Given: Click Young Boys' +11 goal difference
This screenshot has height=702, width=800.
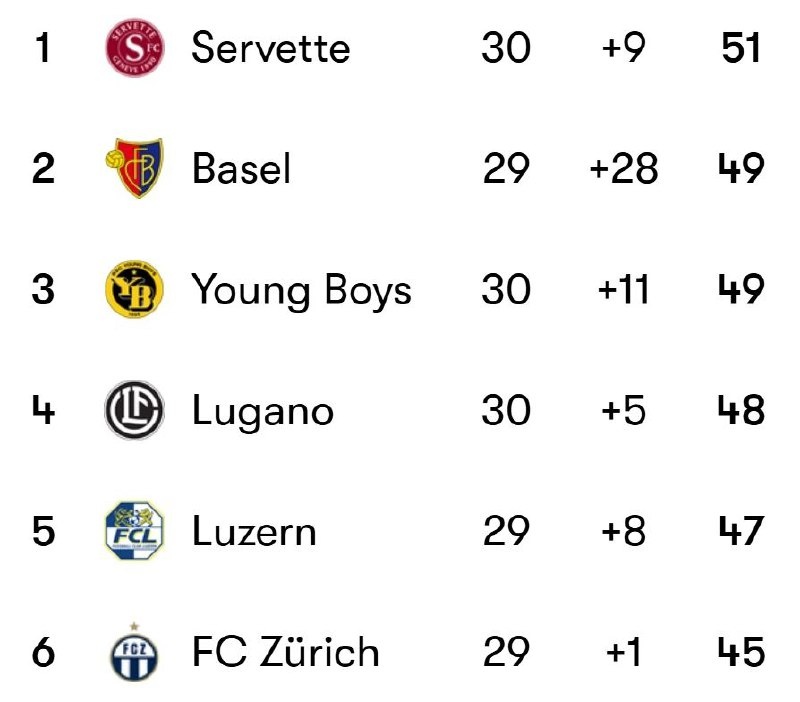Looking at the screenshot, I should coord(623,290).
